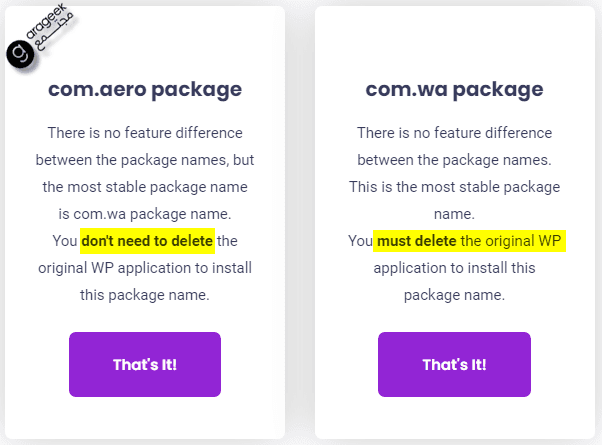This screenshot has height=445, width=602.
Task: Click the arageek watermark text
Action: (46, 21)
